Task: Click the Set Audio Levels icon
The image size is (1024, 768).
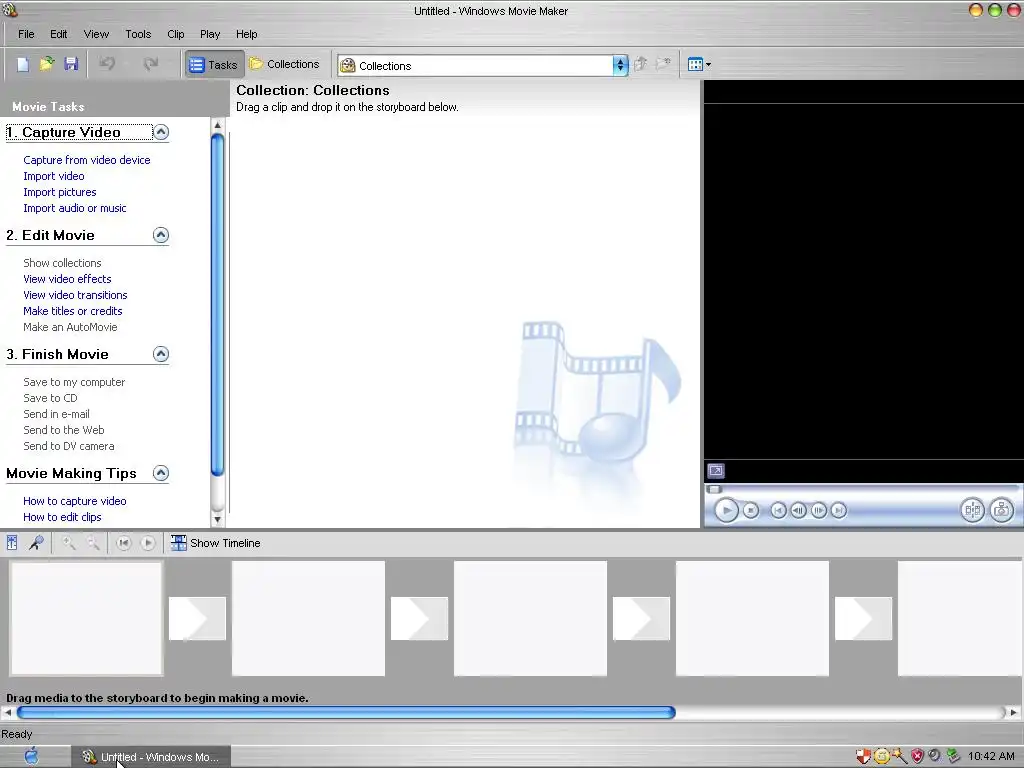Action: click(12, 543)
